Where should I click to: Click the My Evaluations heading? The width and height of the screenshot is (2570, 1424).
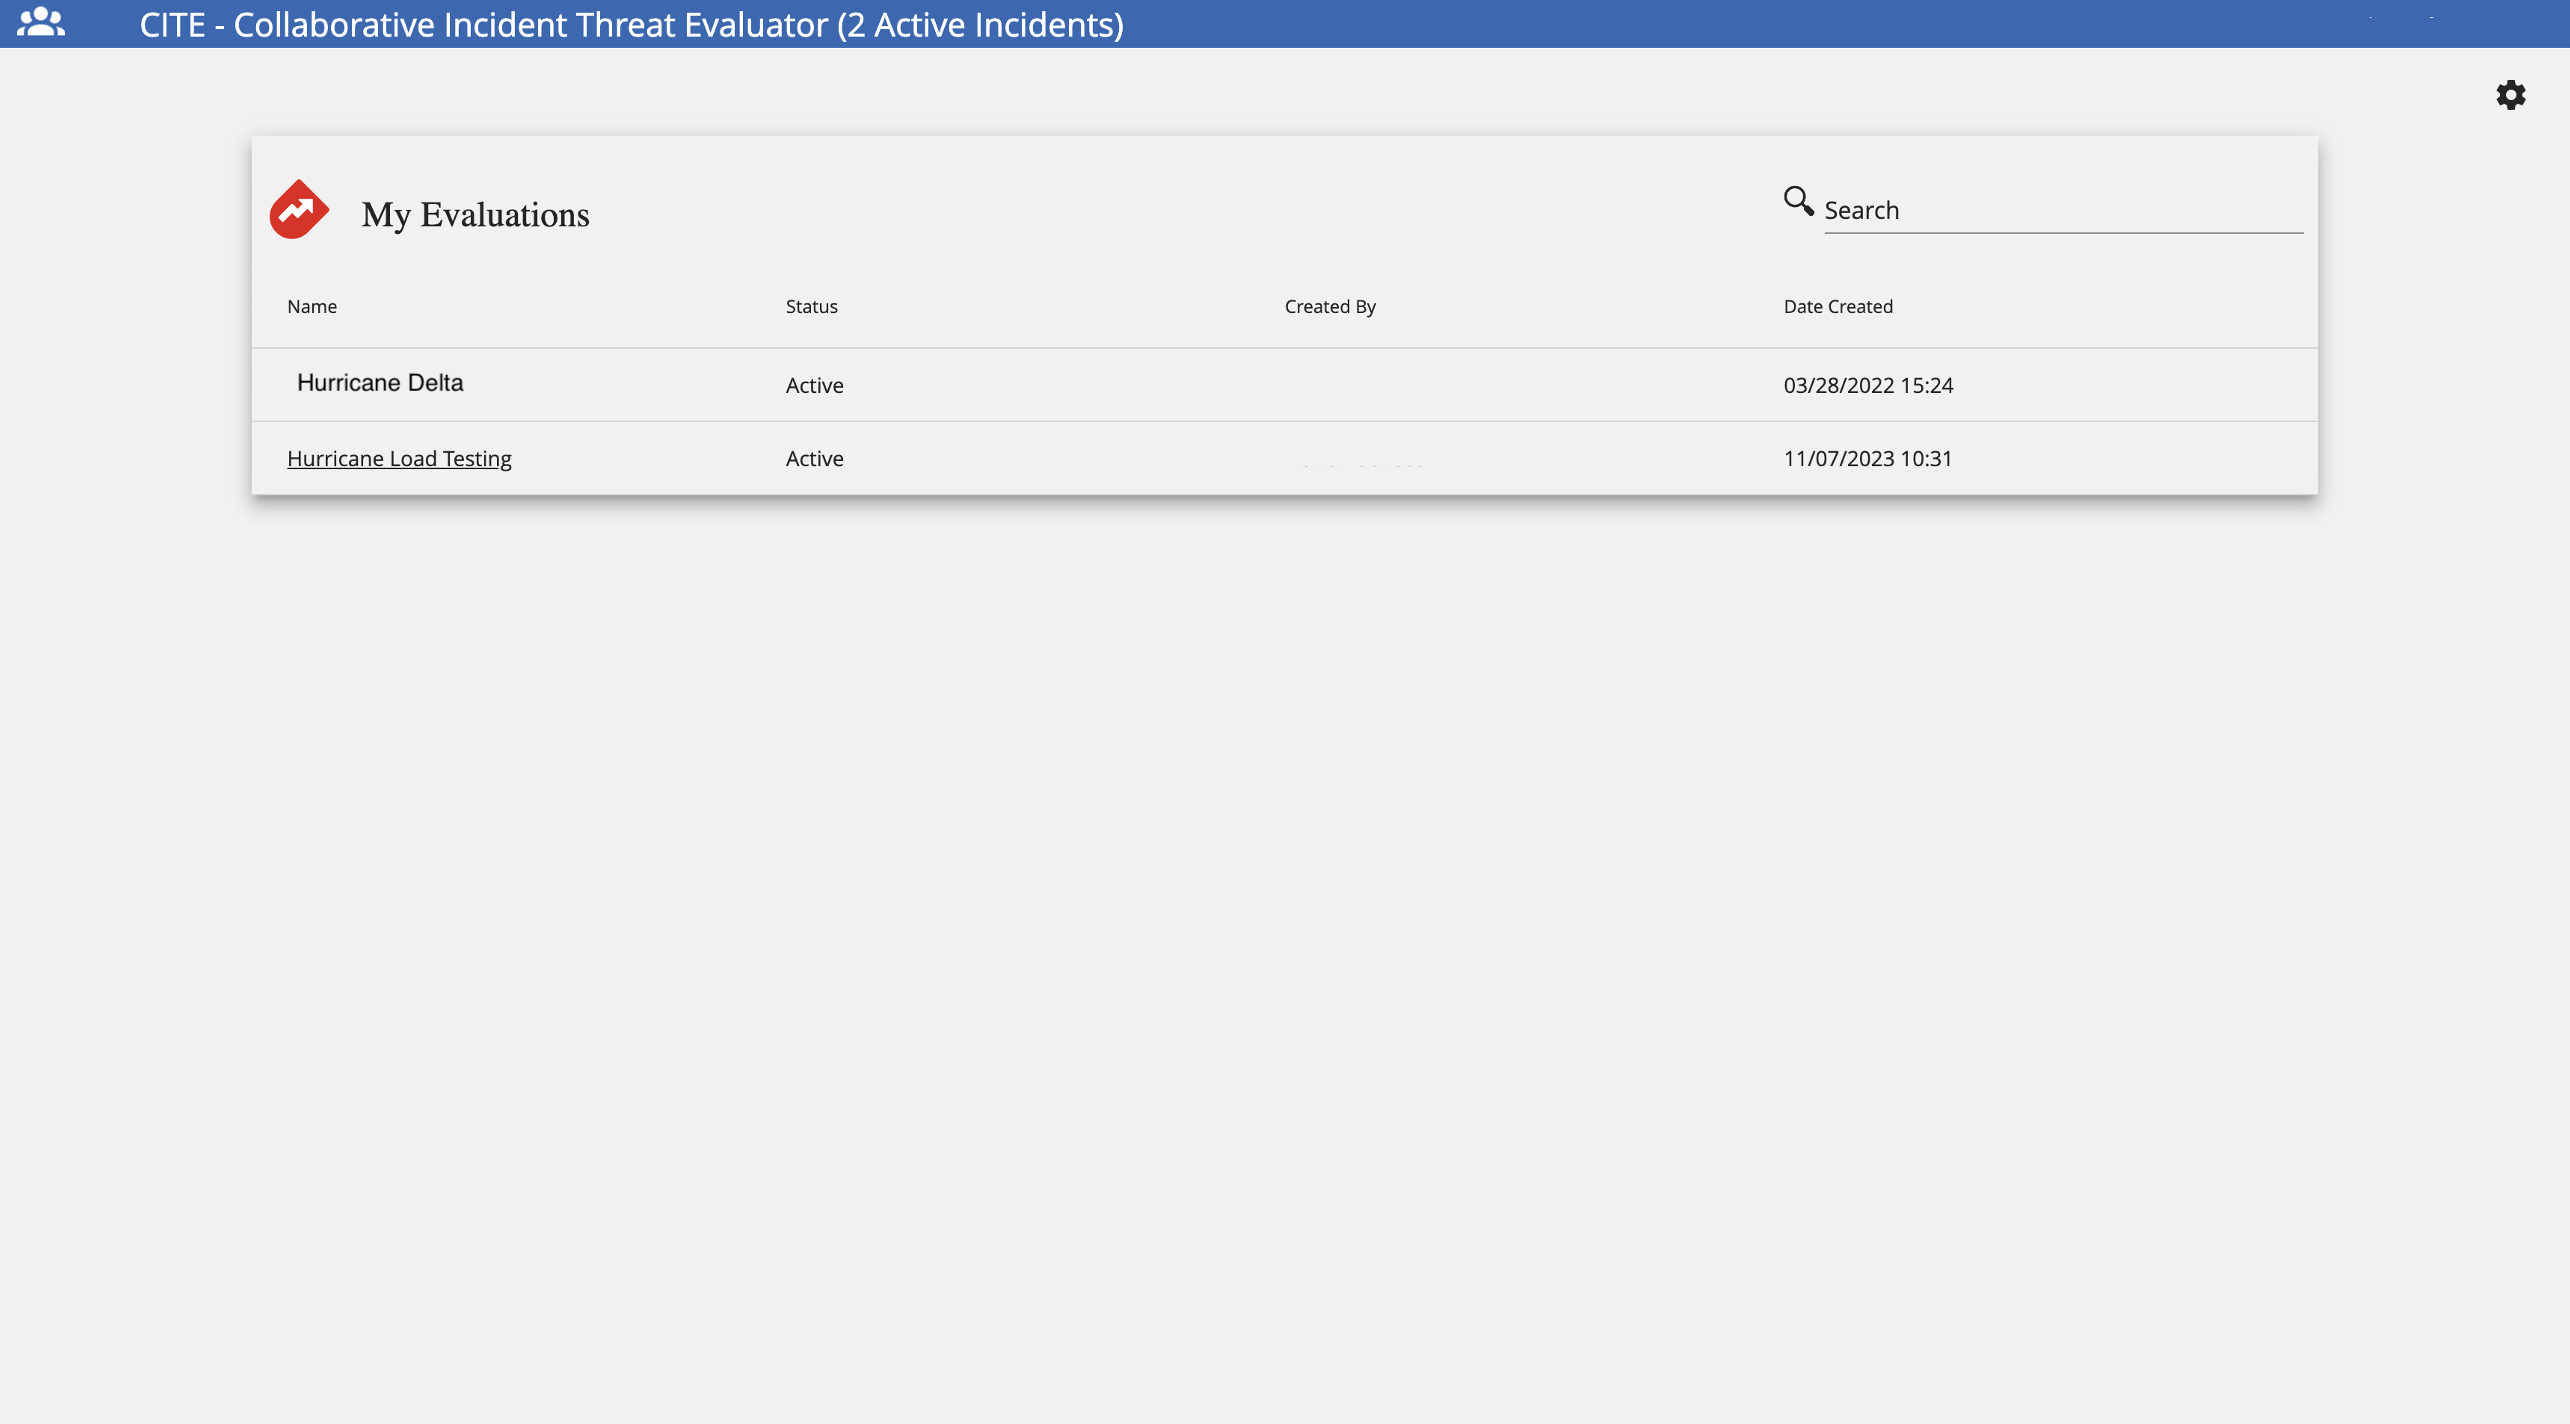pos(475,215)
